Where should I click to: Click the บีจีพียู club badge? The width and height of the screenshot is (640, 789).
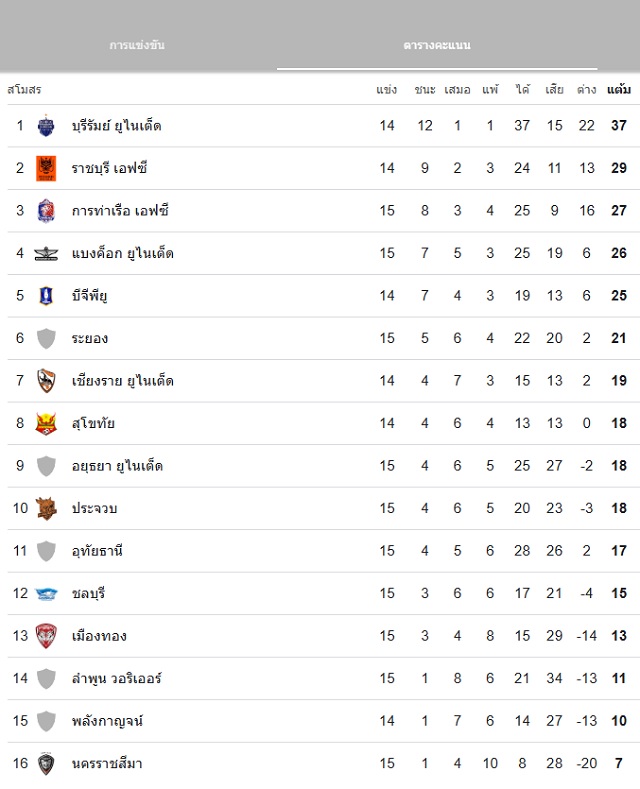pyautogui.click(x=46, y=296)
